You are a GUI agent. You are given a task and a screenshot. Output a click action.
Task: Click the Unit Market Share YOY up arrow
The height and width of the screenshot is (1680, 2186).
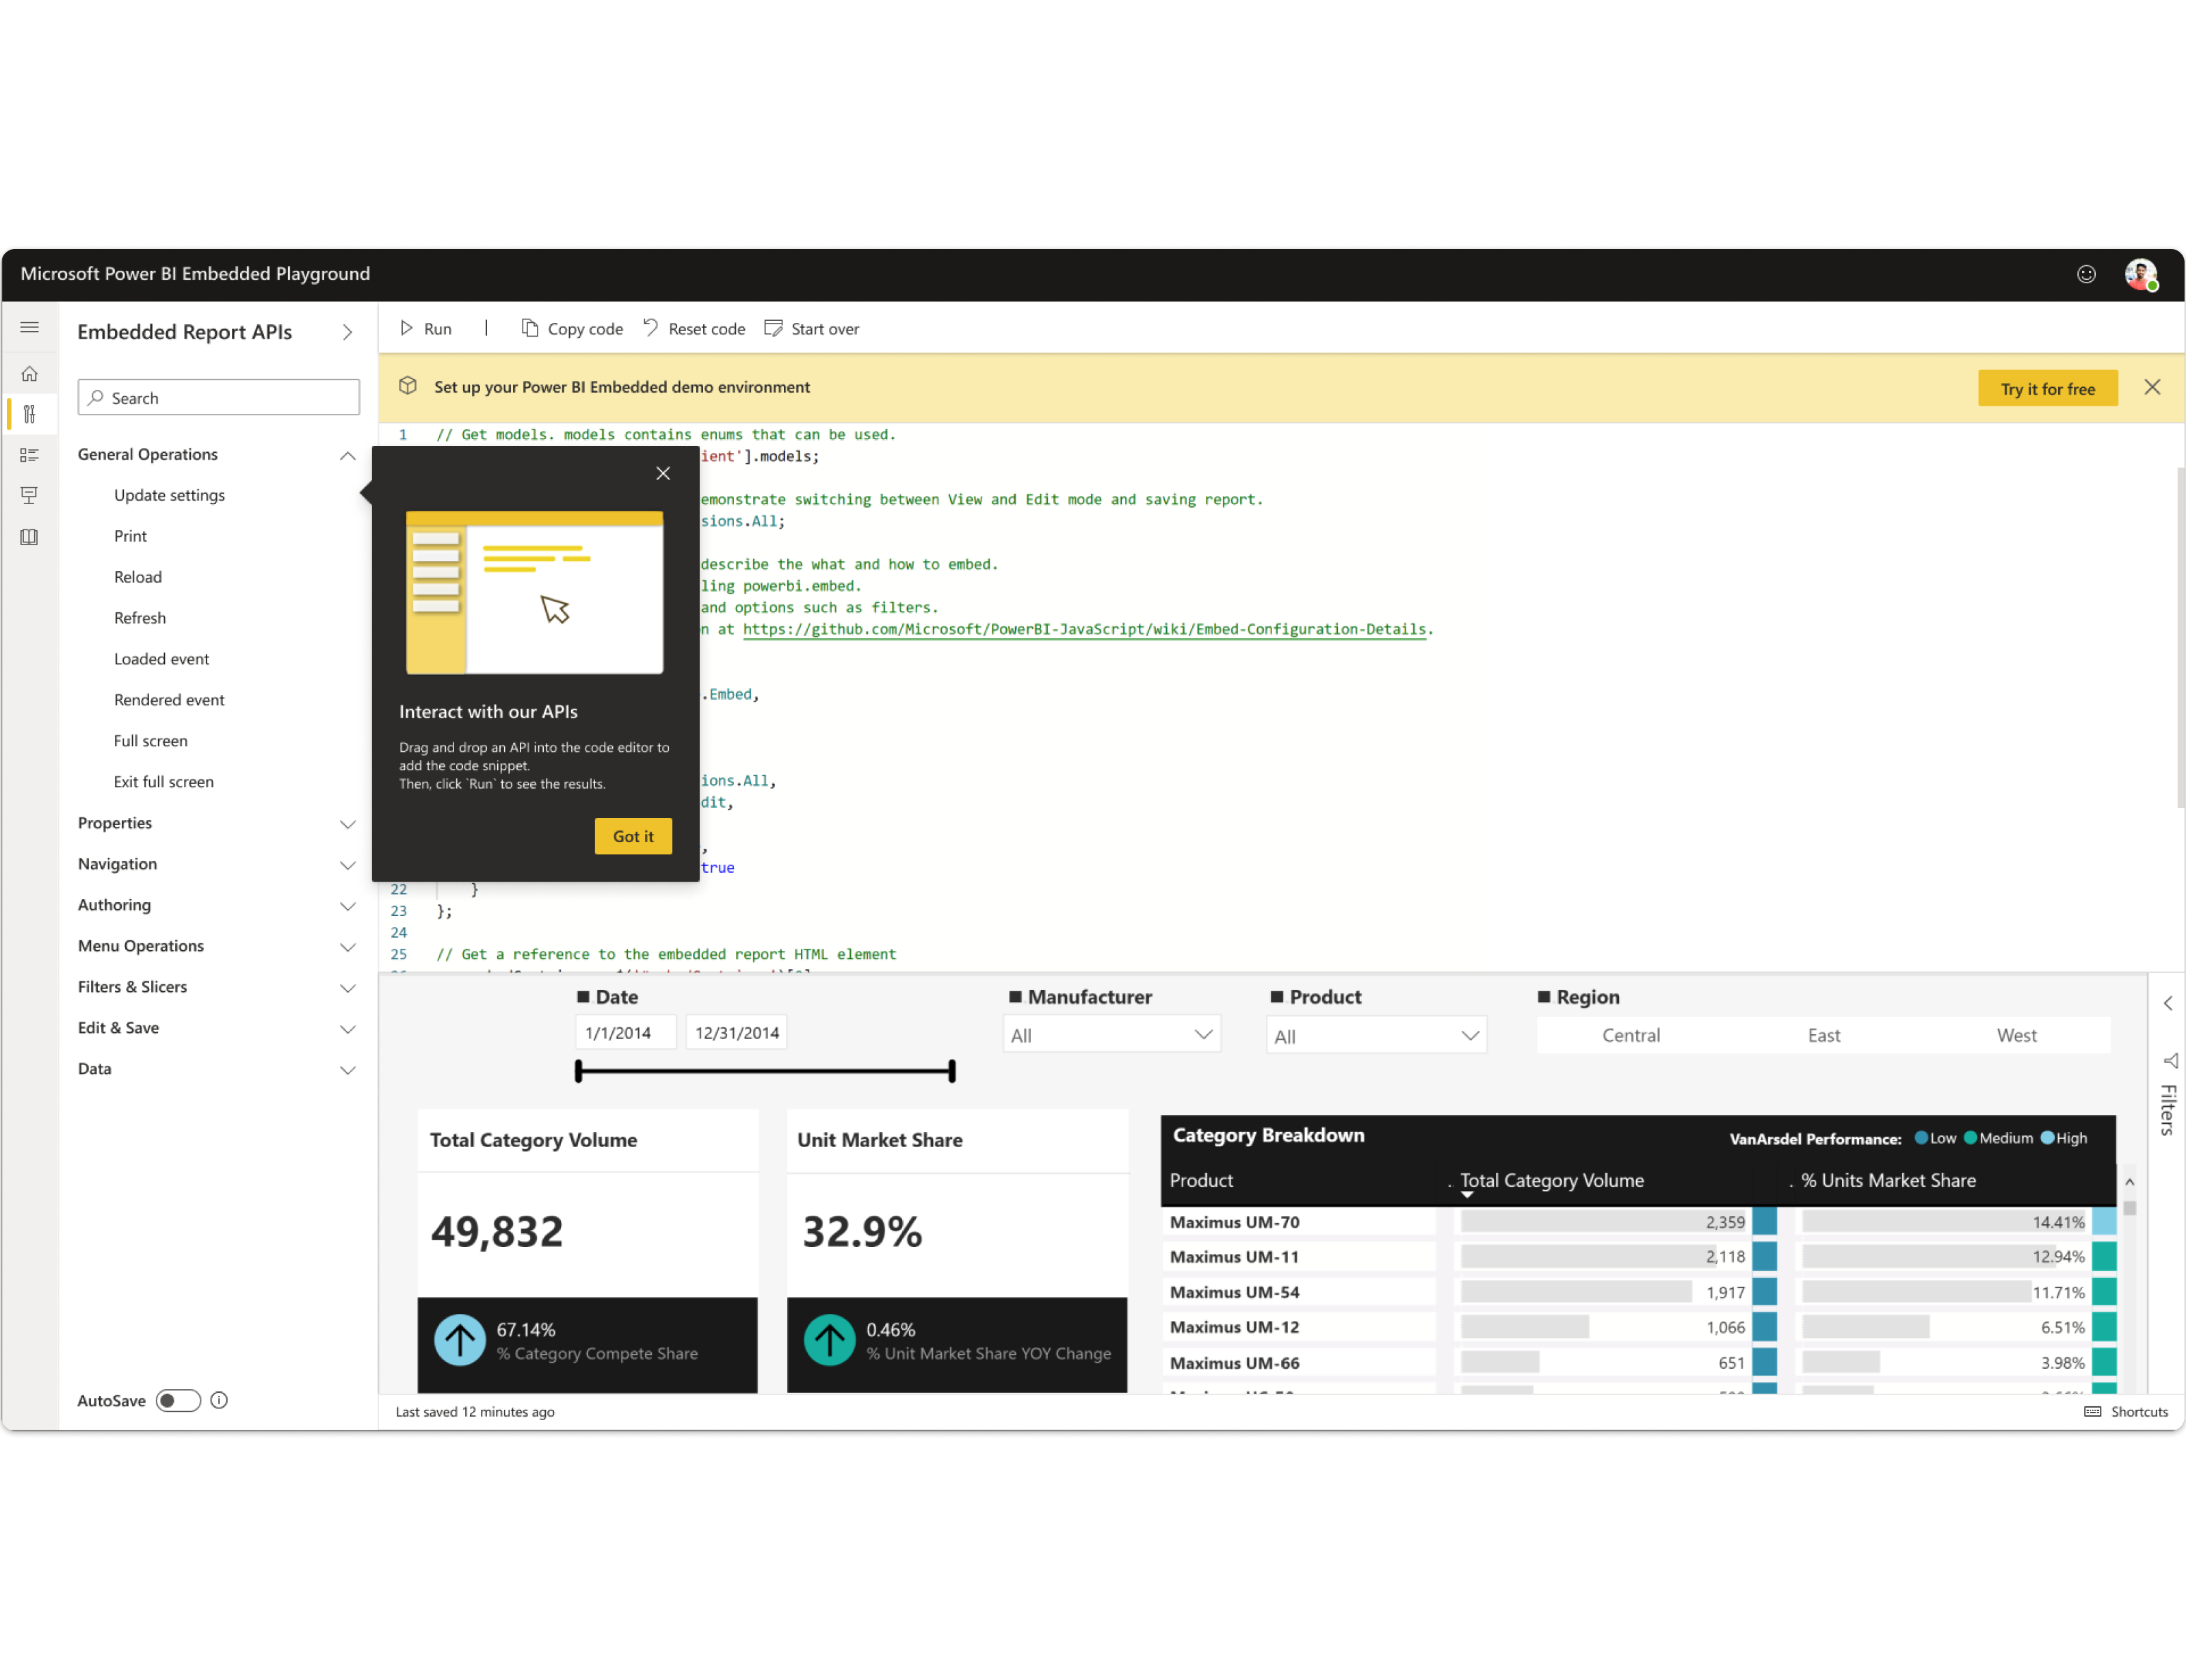[x=829, y=1340]
